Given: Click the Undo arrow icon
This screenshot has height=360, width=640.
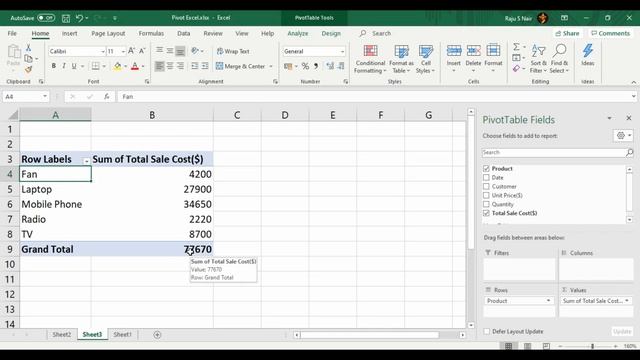Looking at the screenshot, I should [x=80, y=18].
